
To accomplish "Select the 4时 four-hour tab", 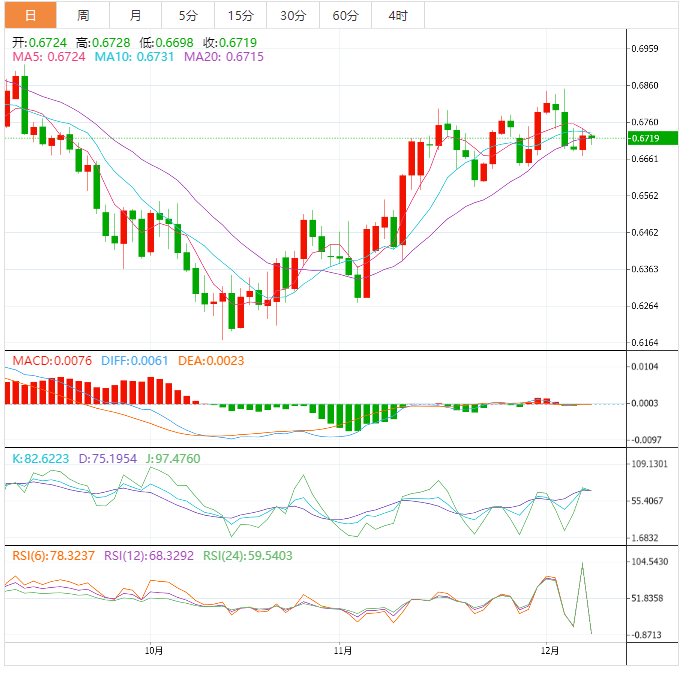I will (x=397, y=15).
